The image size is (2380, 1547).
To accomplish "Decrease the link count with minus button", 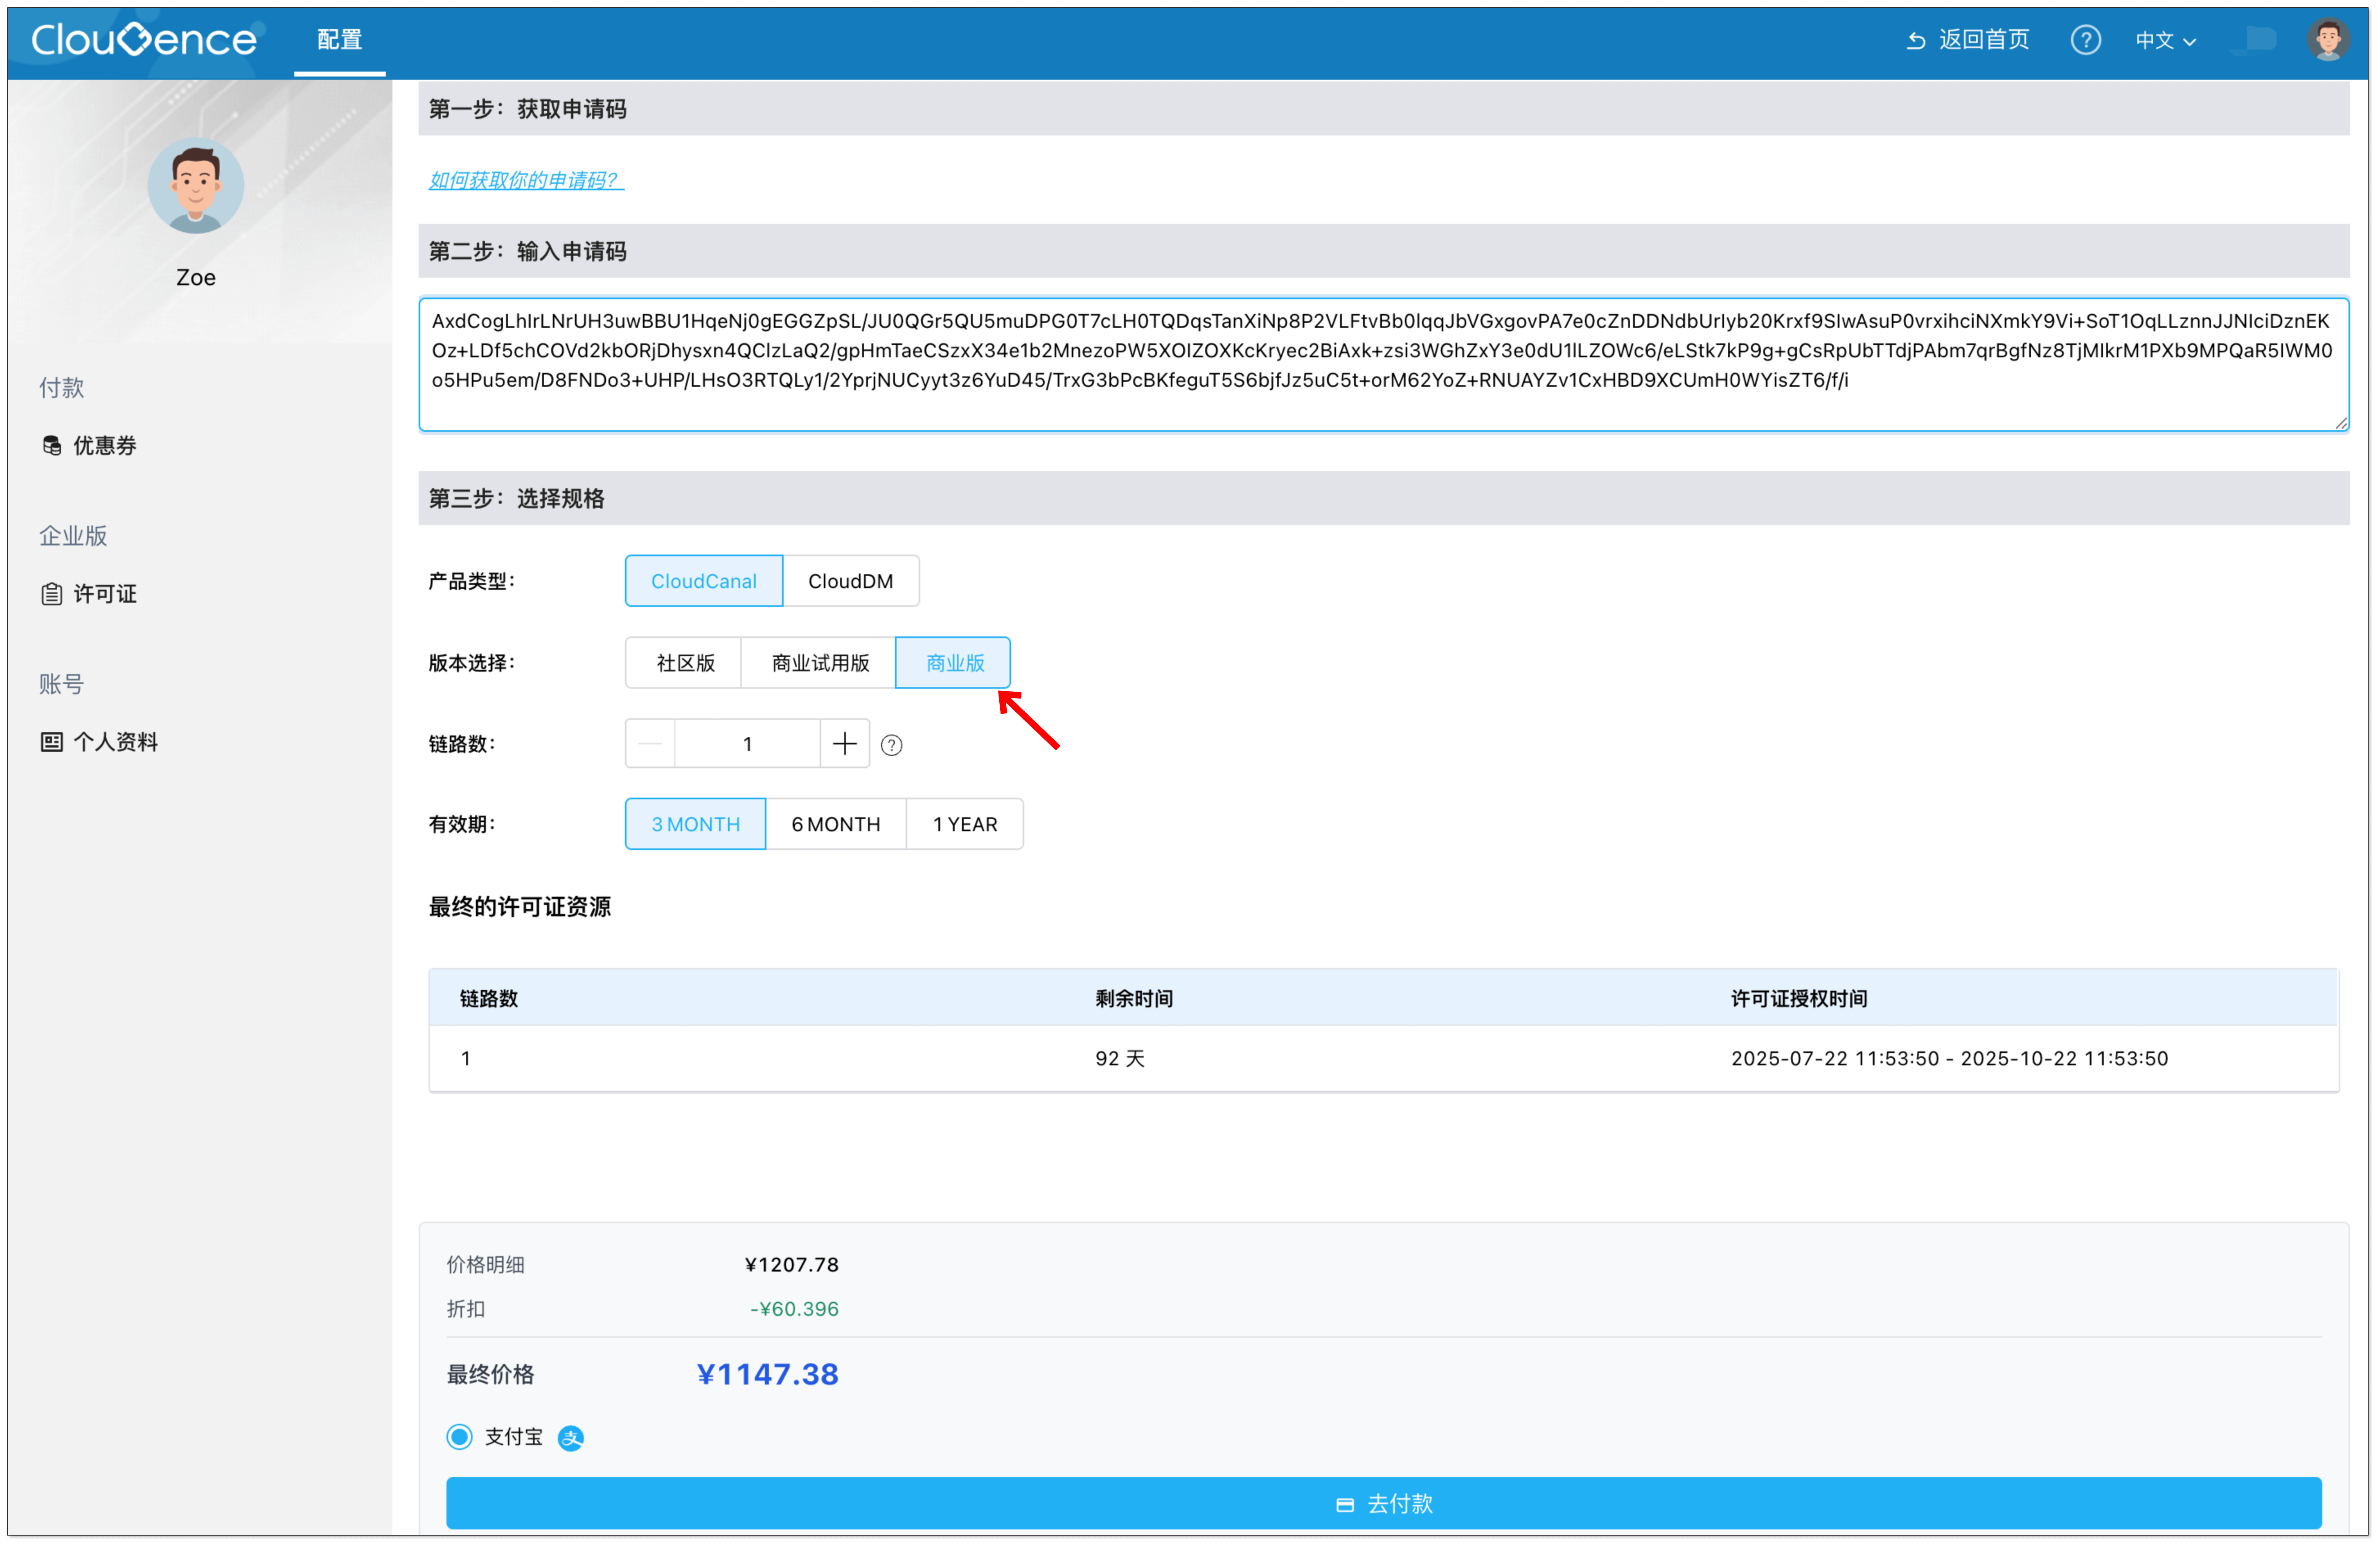I will point(650,744).
